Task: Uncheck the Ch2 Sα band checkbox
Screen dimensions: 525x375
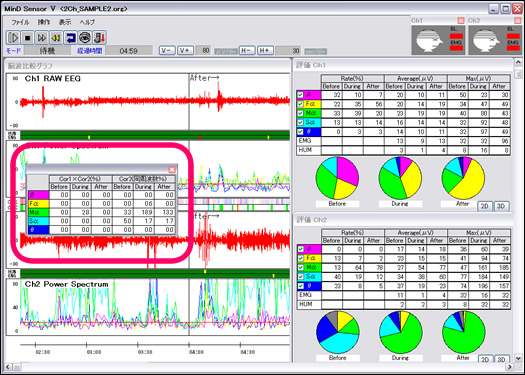Action: (x=301, y=277)
